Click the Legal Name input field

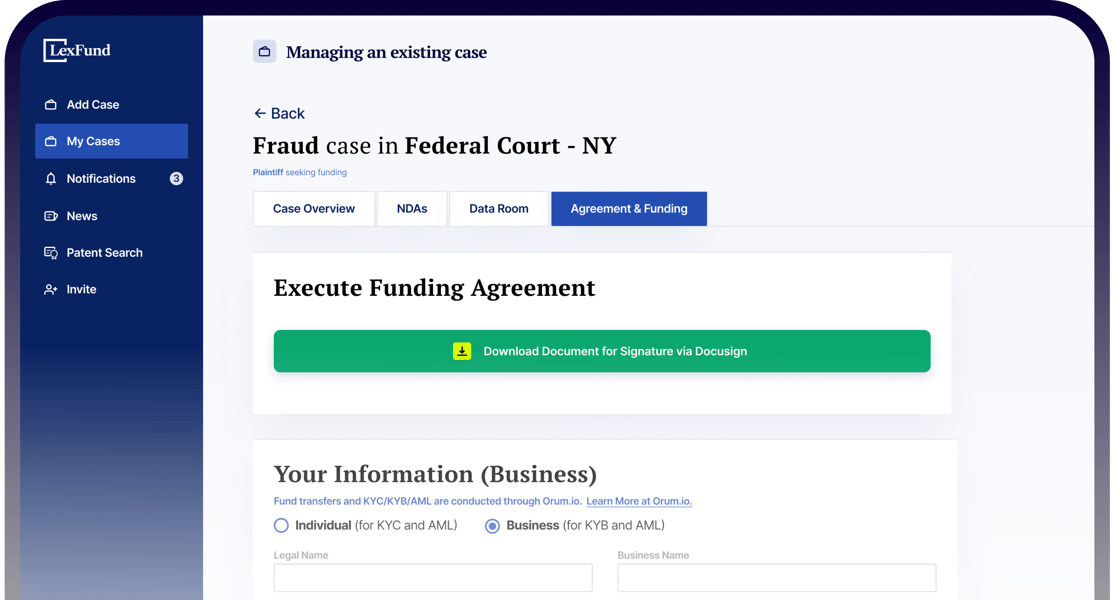[433, 577]
